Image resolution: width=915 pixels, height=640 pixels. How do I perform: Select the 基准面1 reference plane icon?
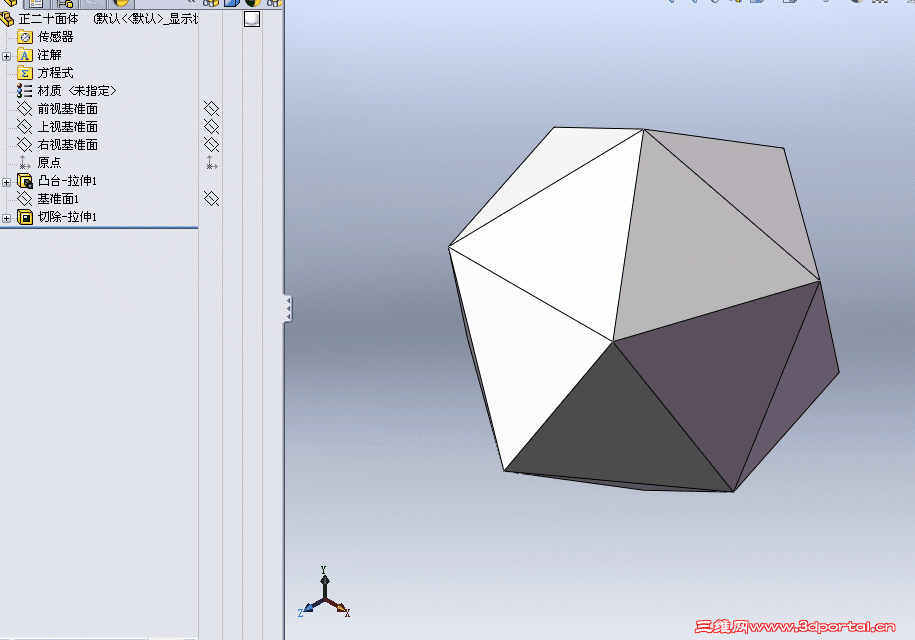coord(25,199)
